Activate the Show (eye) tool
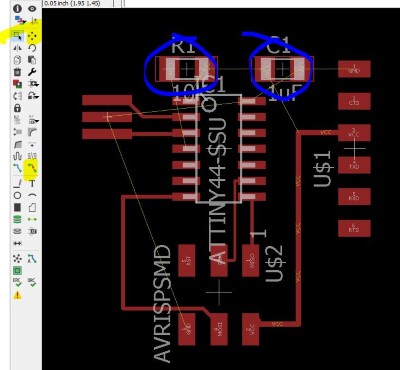This screenshot has width=400, height=370. tap(32, 9)
